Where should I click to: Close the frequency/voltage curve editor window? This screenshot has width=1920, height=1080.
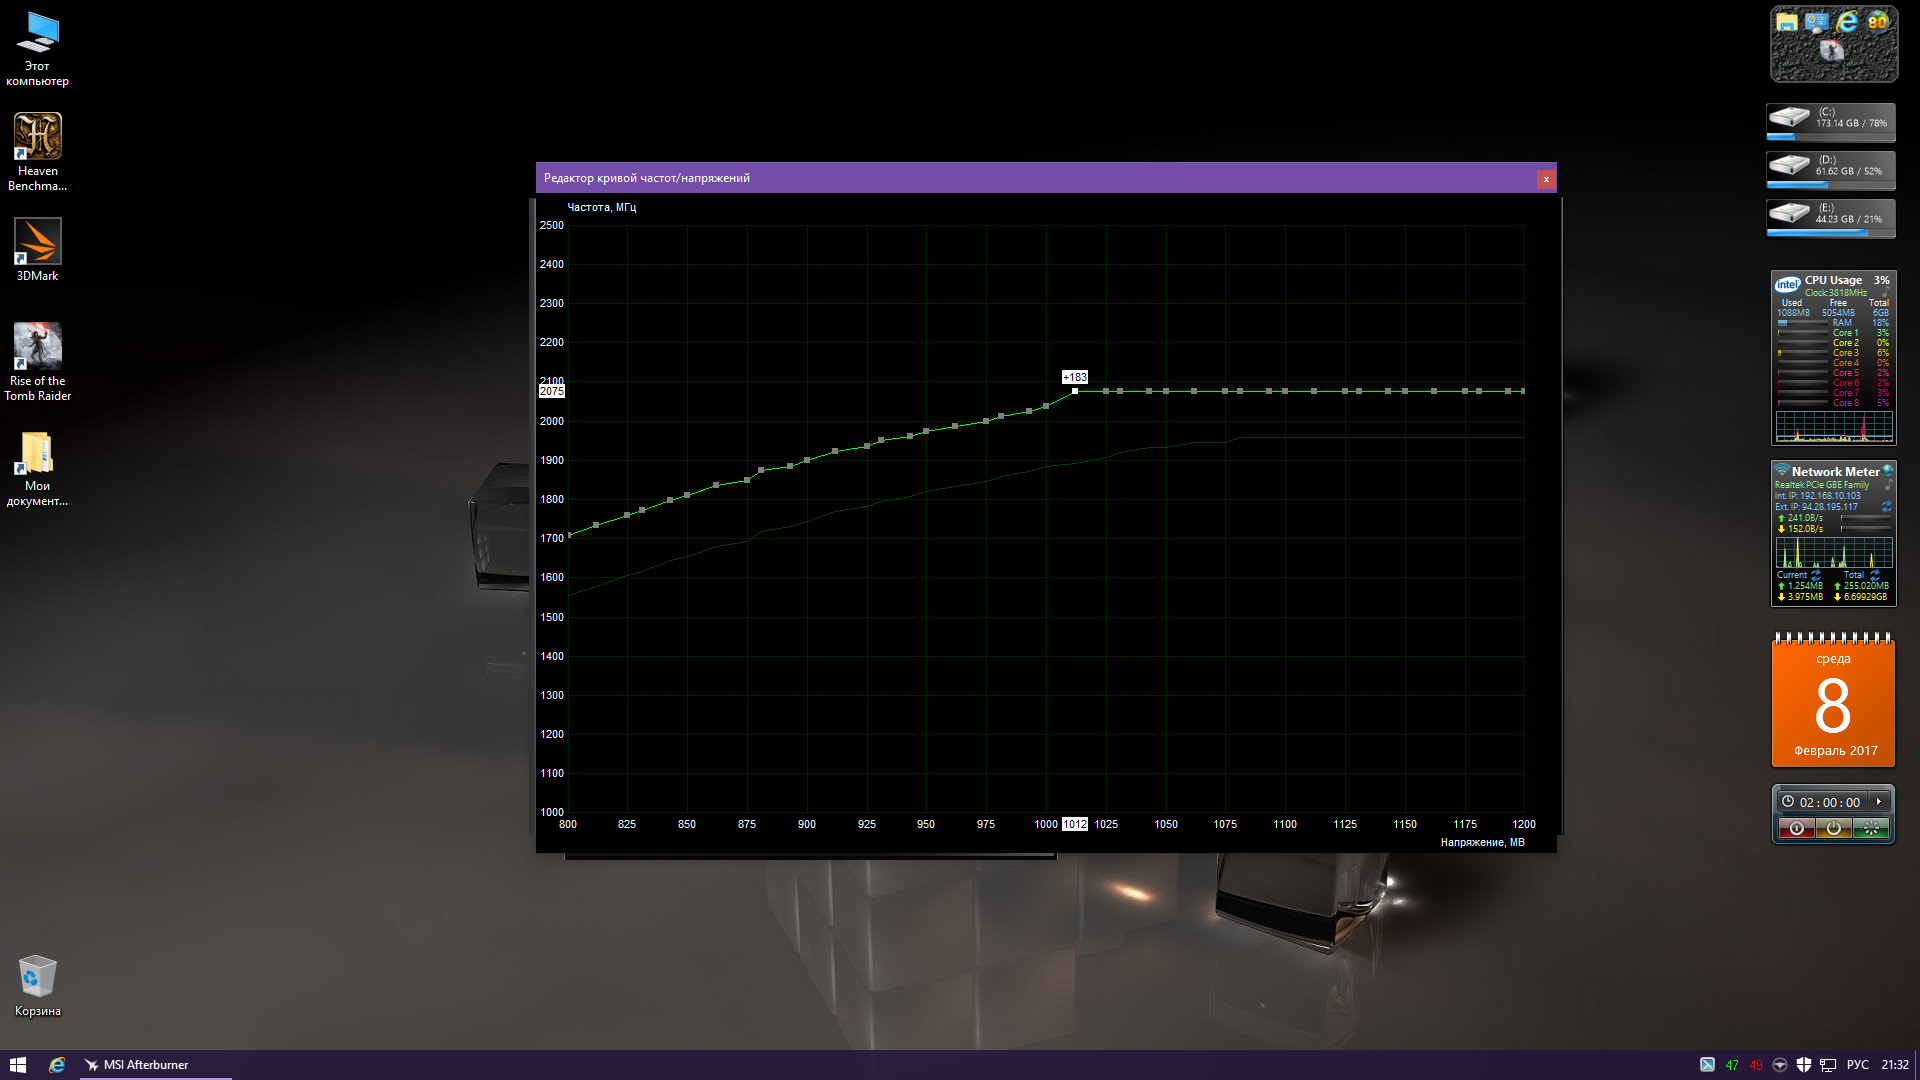[x=1546, y=179]
